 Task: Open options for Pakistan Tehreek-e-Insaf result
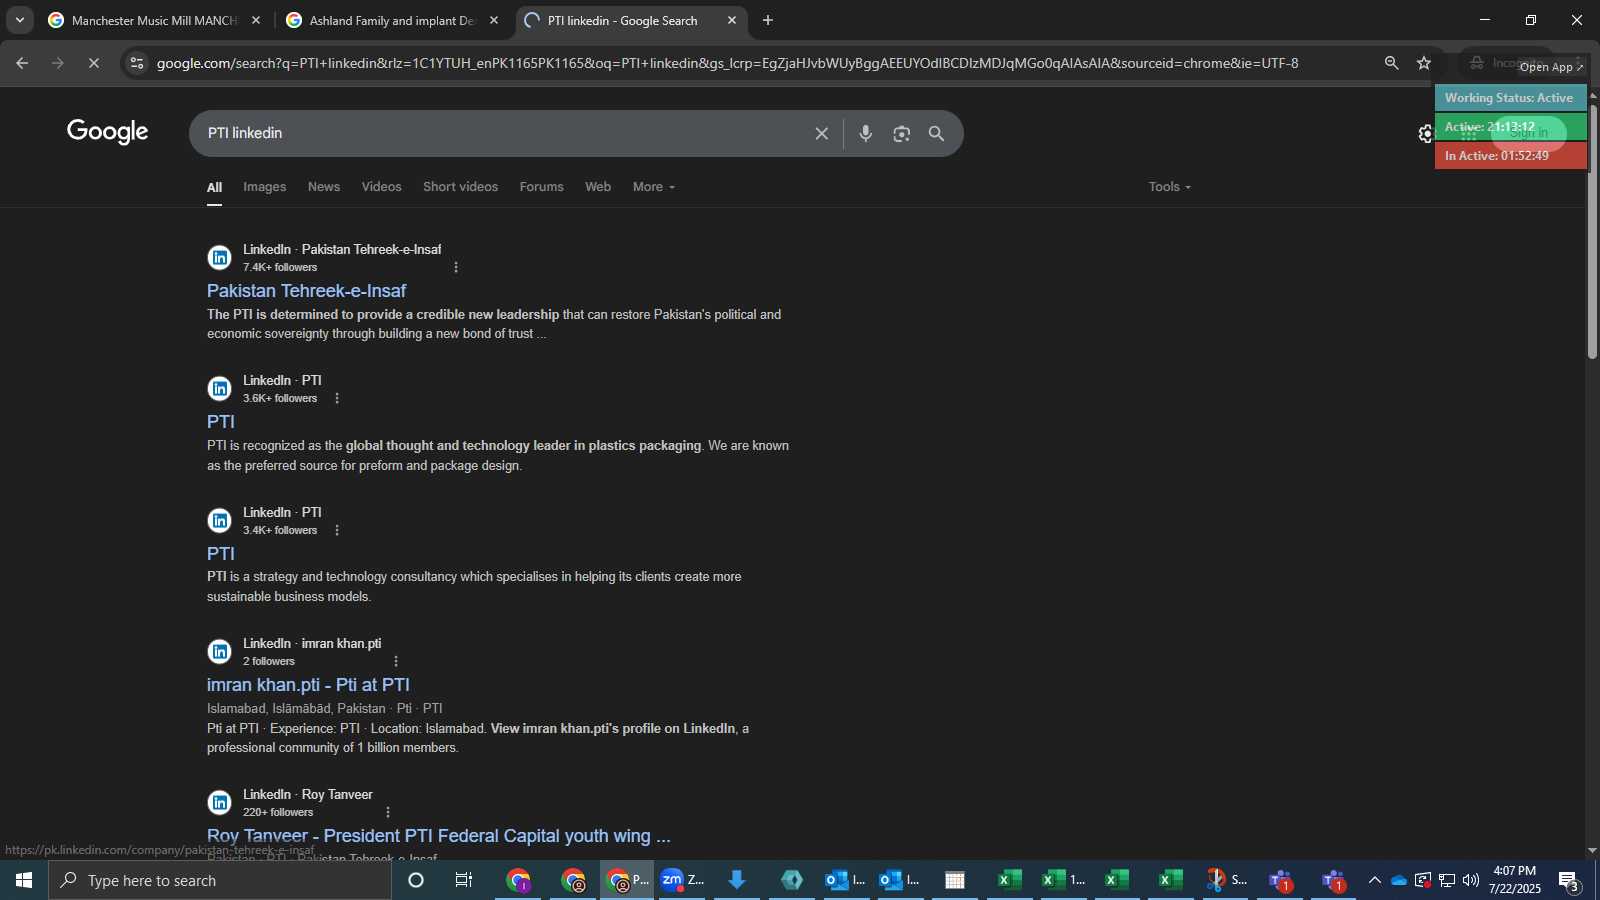[x=456, y=267]
